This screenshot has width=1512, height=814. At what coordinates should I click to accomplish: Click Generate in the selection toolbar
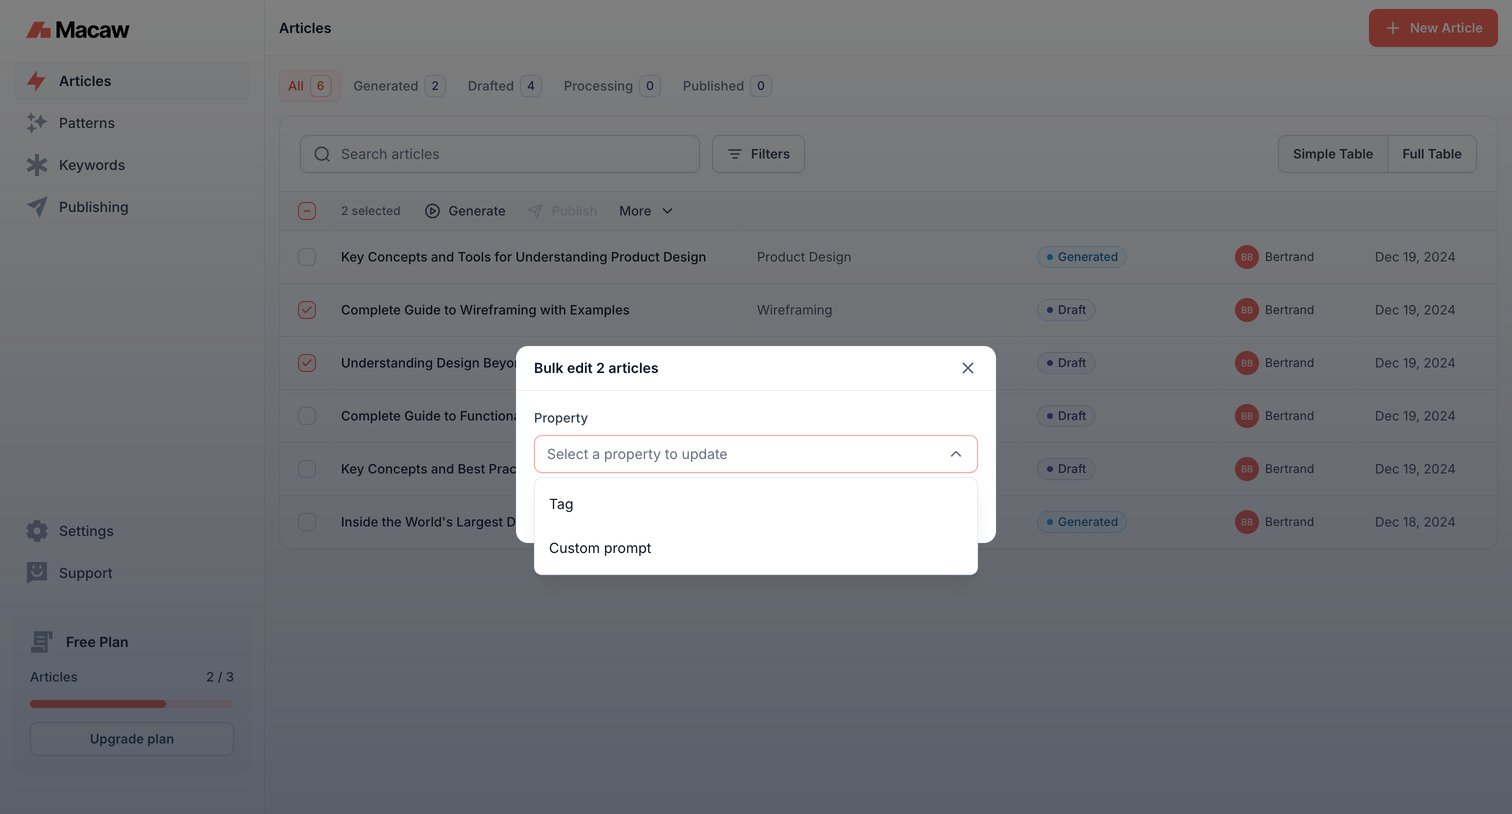coord(465,211)
